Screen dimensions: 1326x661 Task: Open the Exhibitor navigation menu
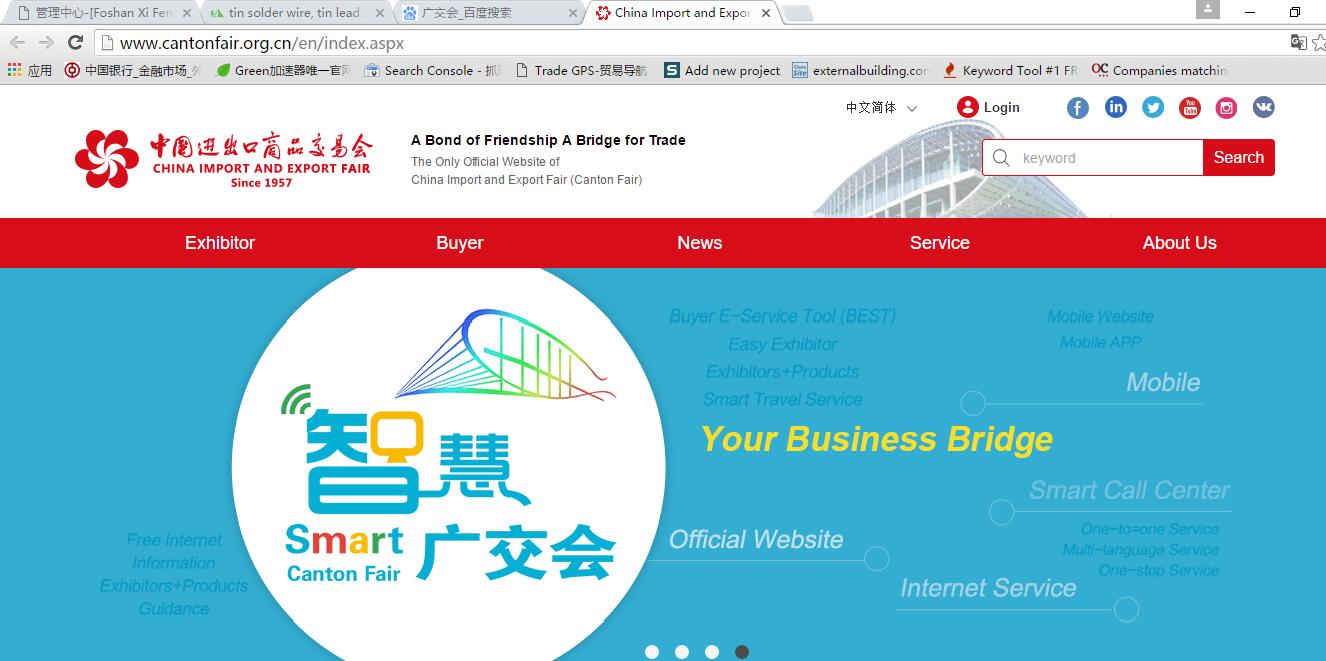pos(220,243)
